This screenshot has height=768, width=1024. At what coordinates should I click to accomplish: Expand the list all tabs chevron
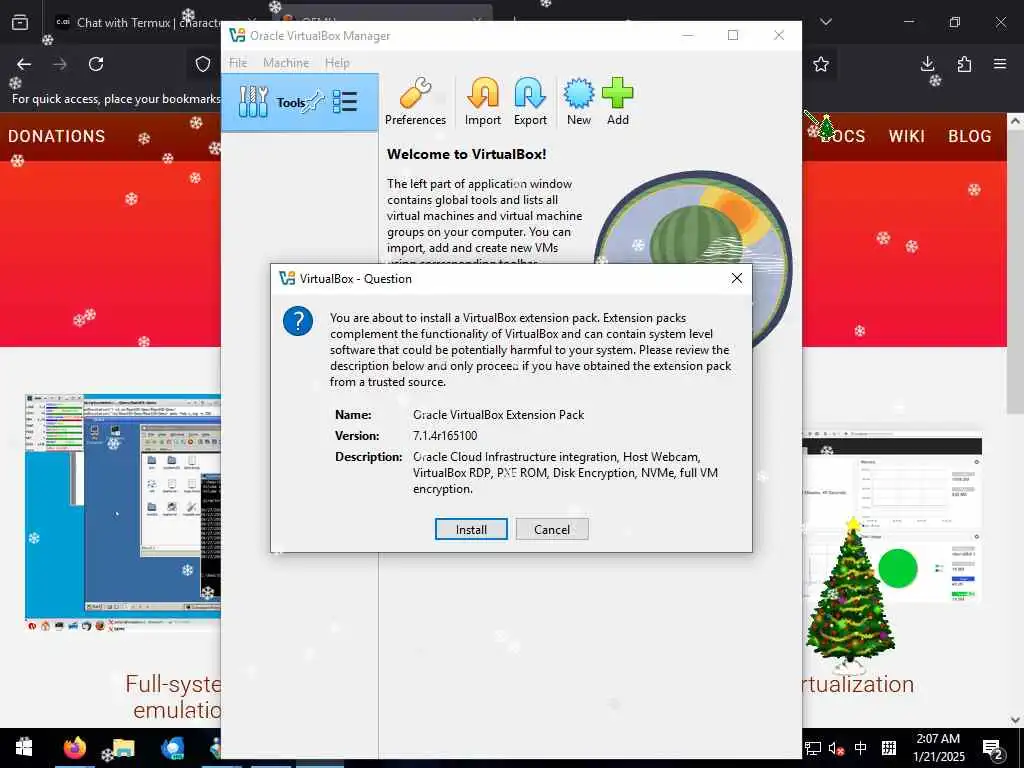[x=825, y=22]
